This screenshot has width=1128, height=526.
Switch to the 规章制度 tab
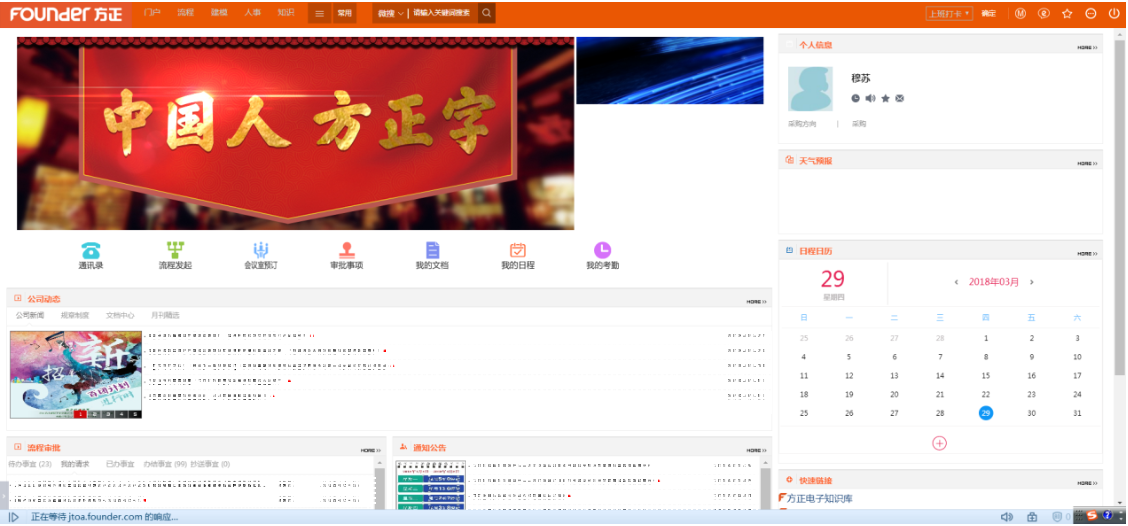coord(75,315)
